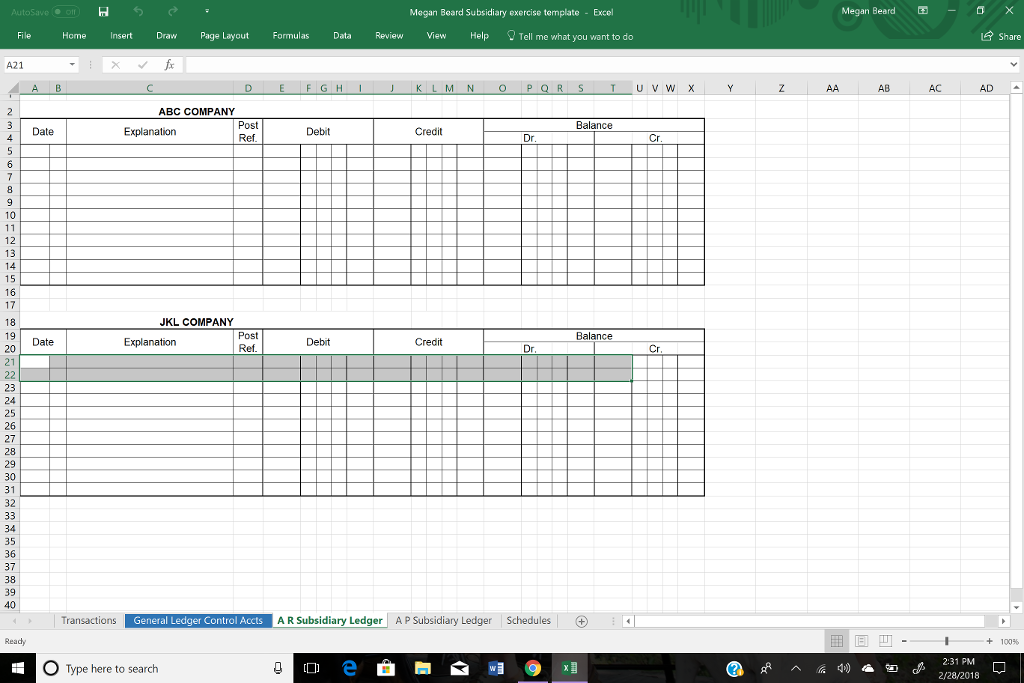Open the Data ribbon tab
This screenshot has width=1024, height=683.
tap(342, 36)
